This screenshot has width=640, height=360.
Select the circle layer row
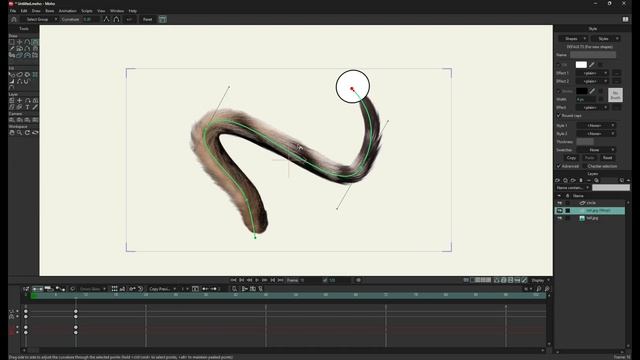590,203
